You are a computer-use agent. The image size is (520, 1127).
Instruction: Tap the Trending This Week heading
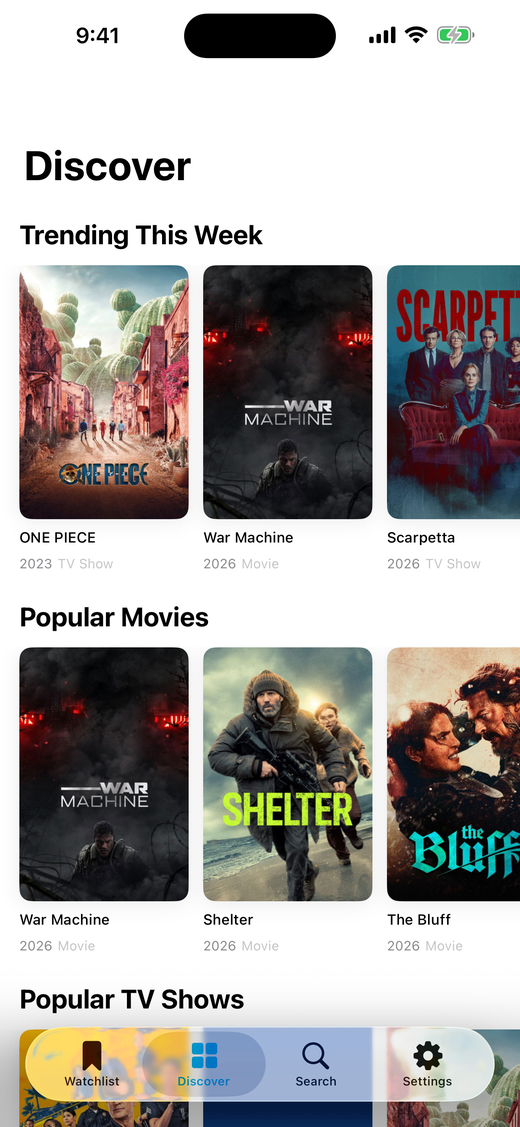[141, 235]
